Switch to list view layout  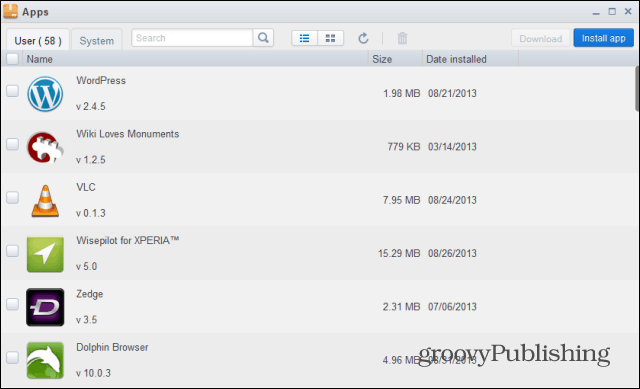304,38
